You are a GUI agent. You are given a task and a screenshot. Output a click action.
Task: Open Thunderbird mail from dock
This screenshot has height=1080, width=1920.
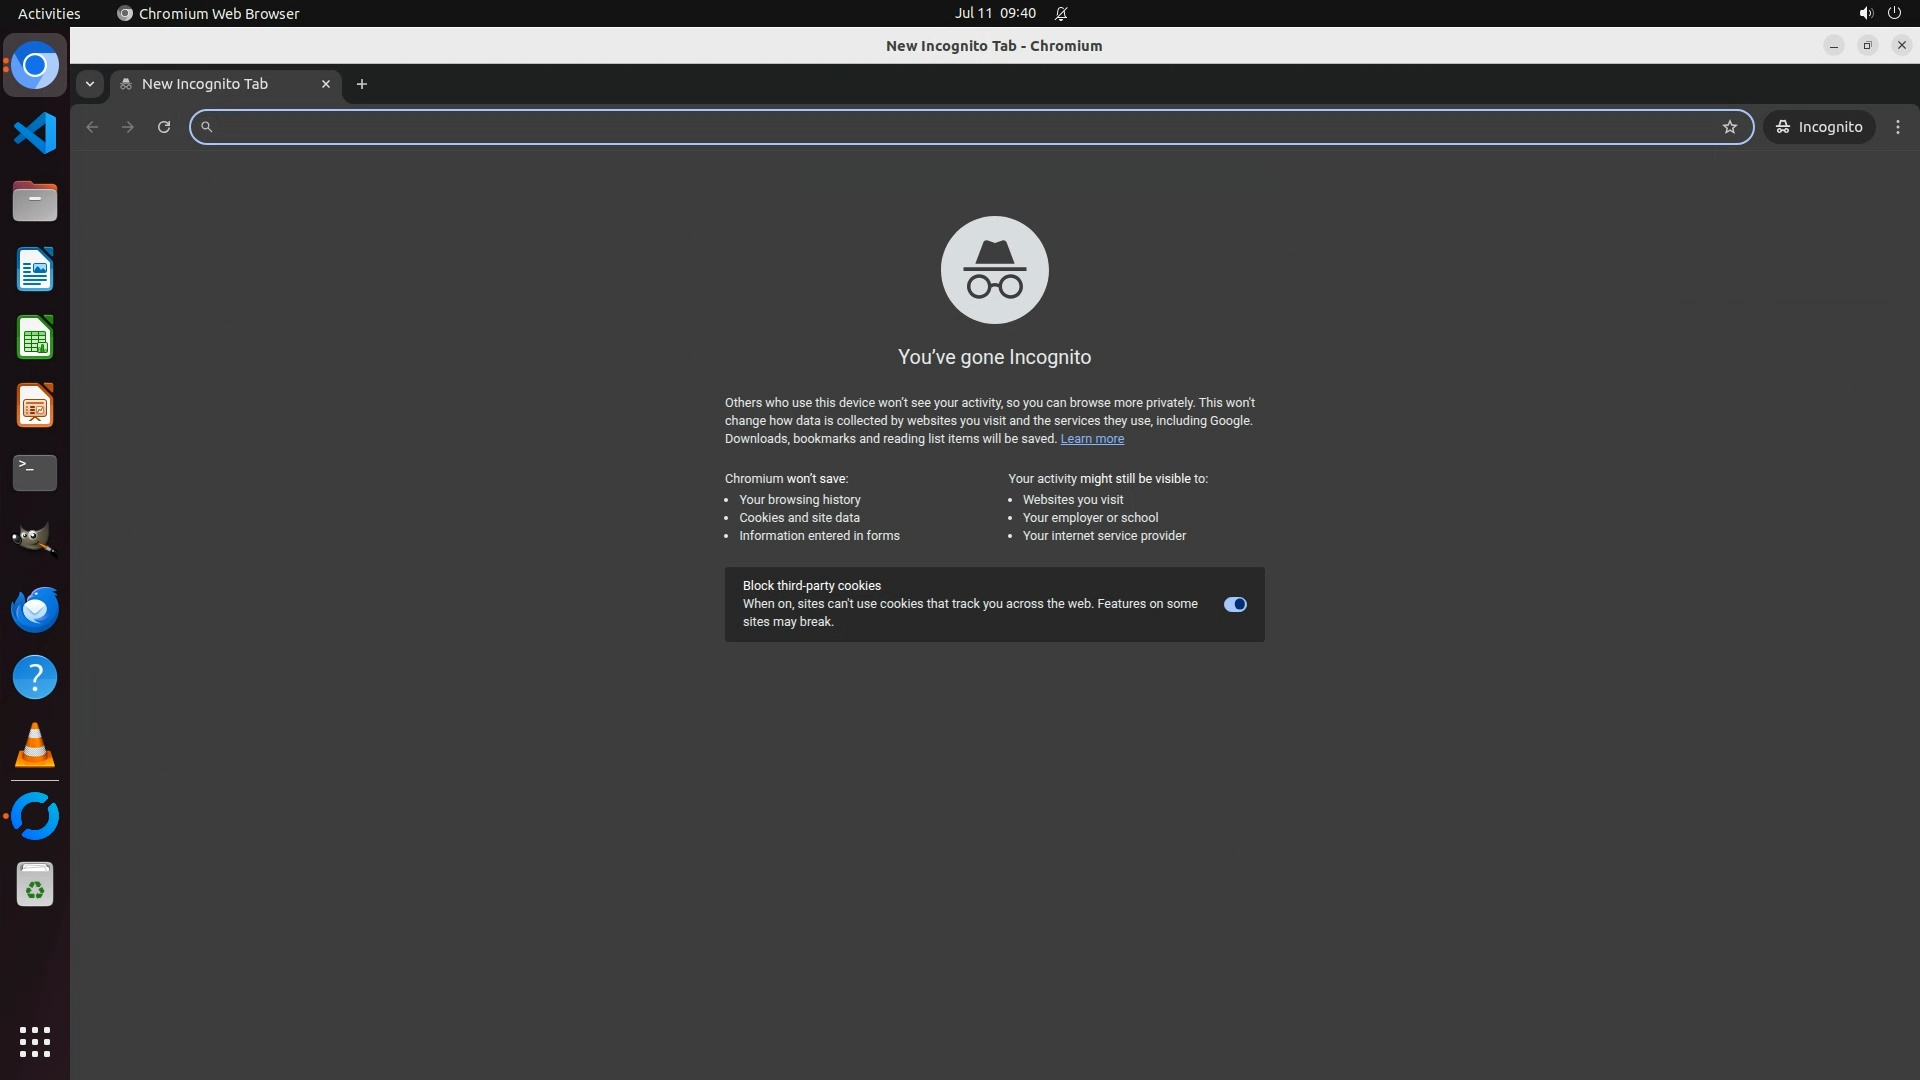click(35, 610)
